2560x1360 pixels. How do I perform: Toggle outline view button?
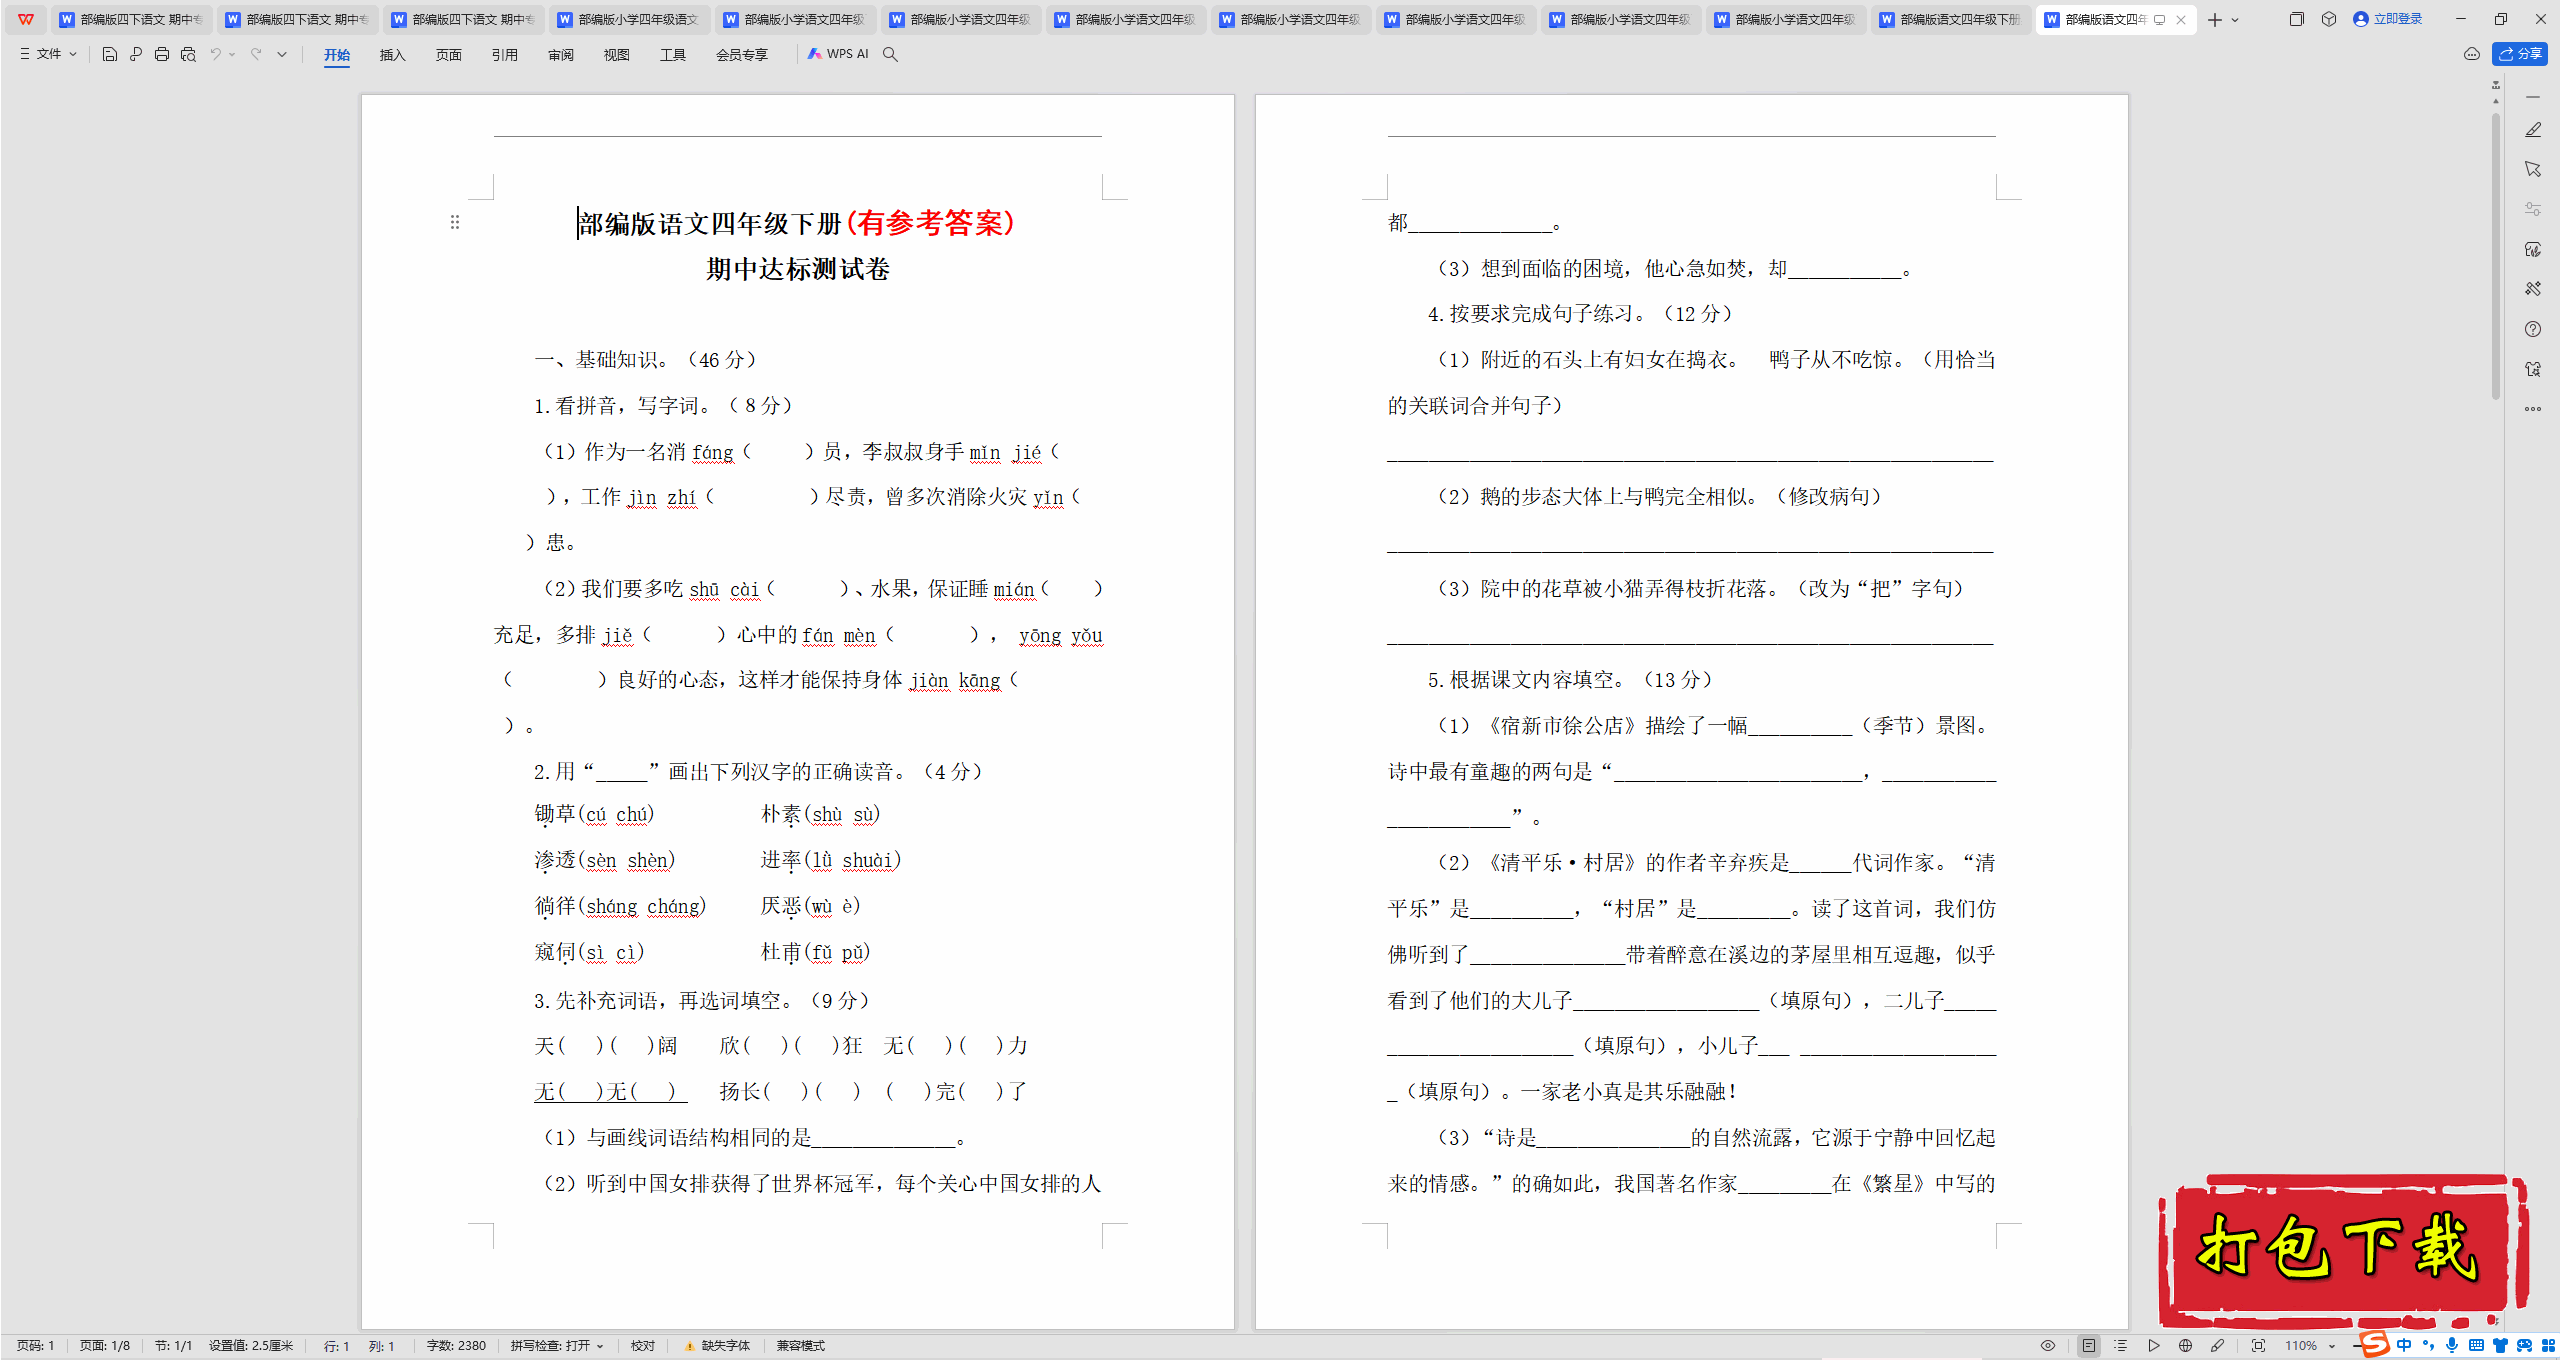coord(2121,1346)
